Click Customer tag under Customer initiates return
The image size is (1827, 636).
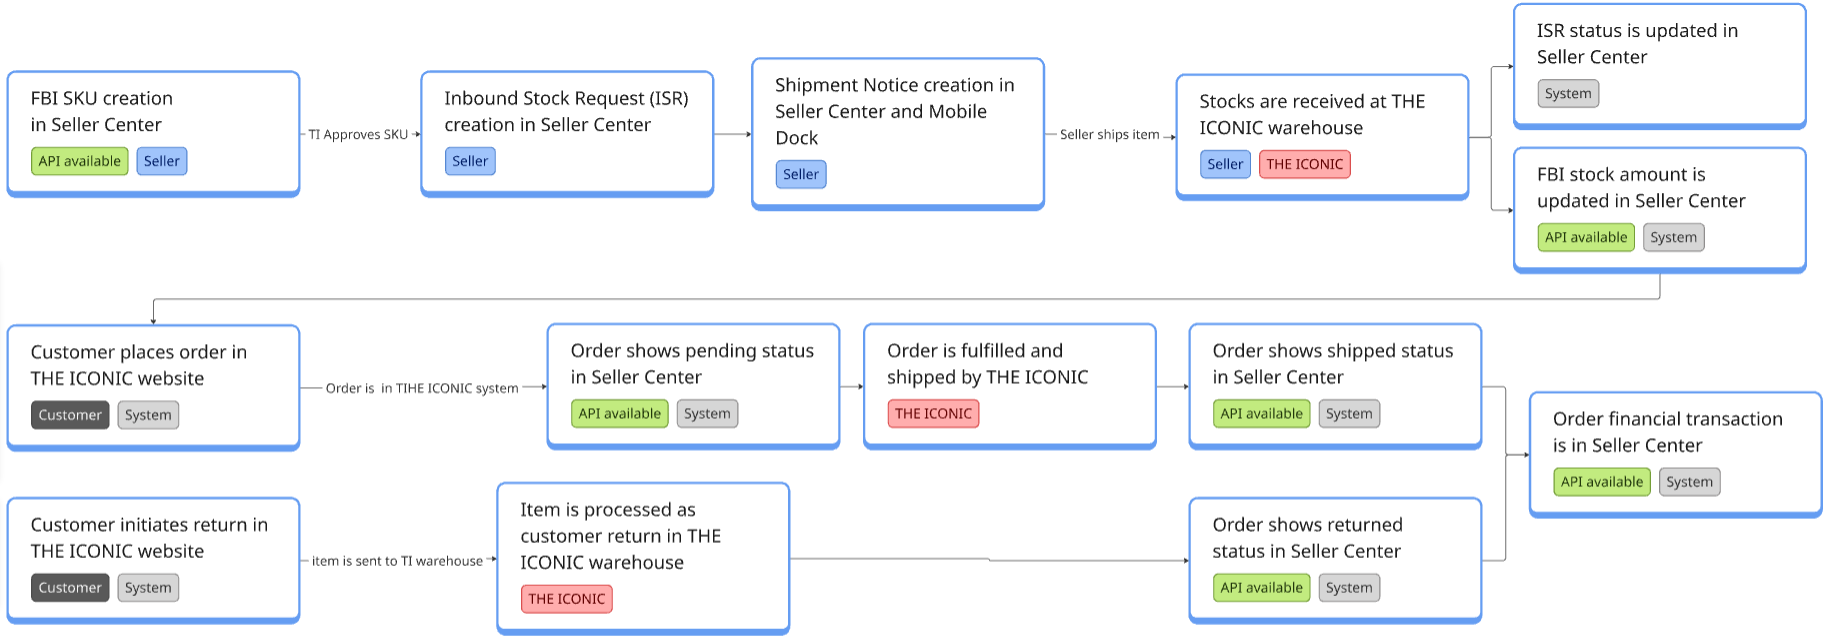pos(70,588)
